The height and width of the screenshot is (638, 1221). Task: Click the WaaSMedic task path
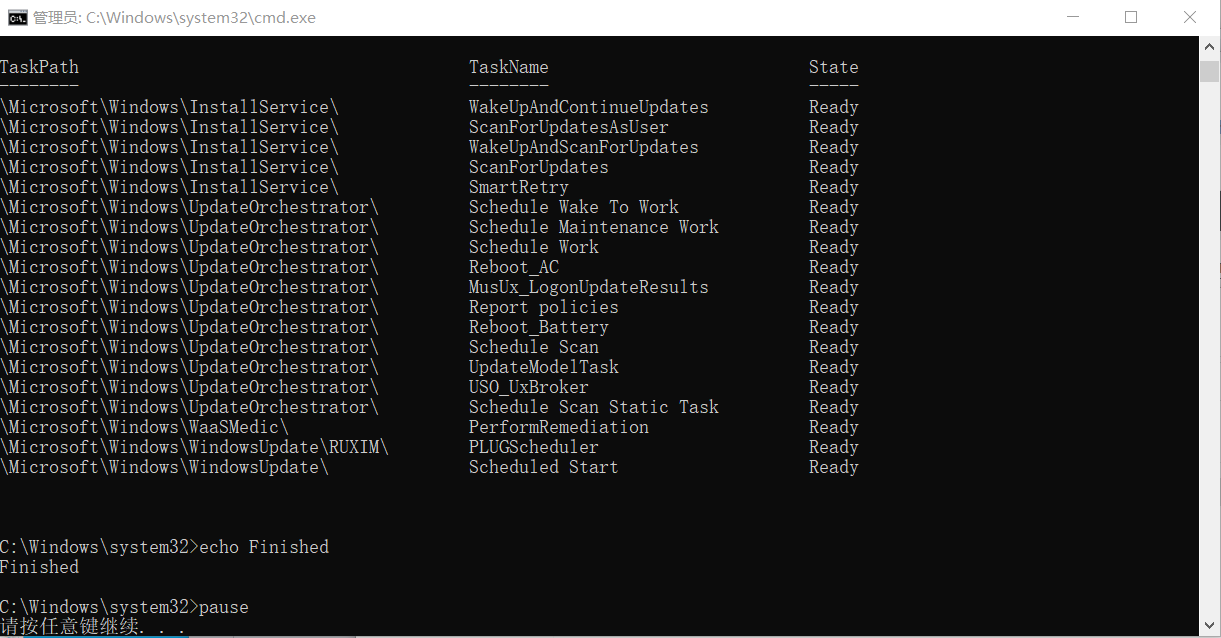point(144,427)
